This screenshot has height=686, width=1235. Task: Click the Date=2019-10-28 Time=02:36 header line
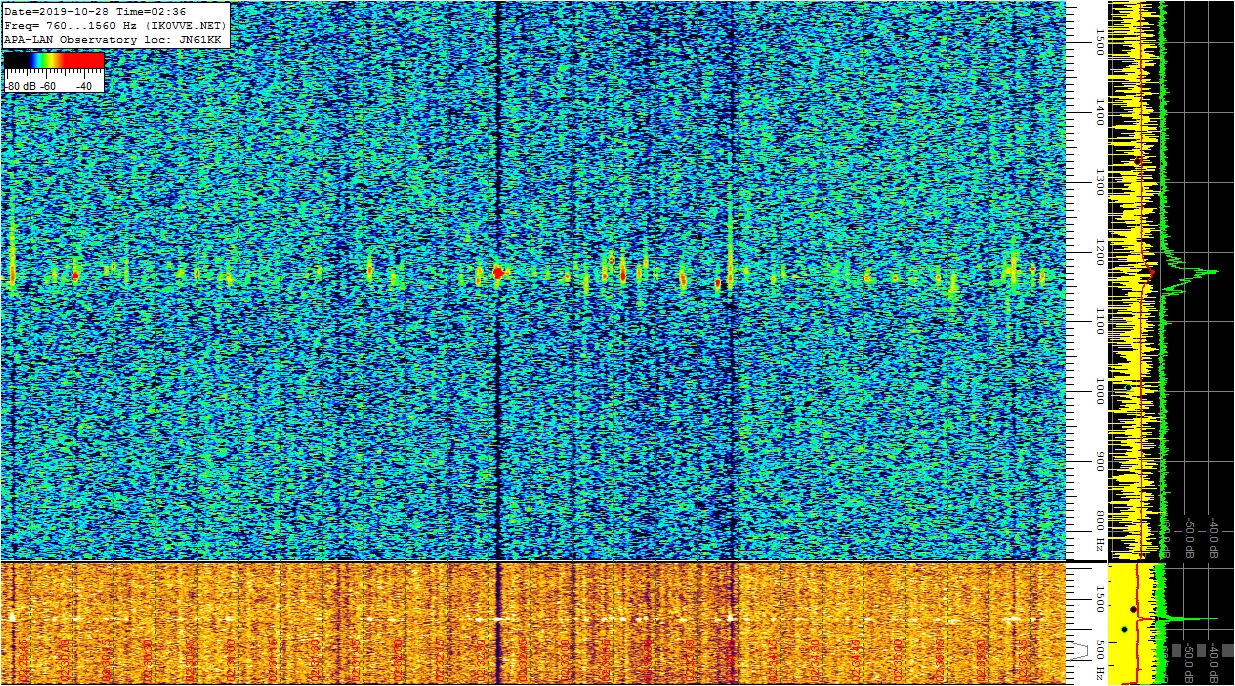pyautogui.click(x=95, y=11)
